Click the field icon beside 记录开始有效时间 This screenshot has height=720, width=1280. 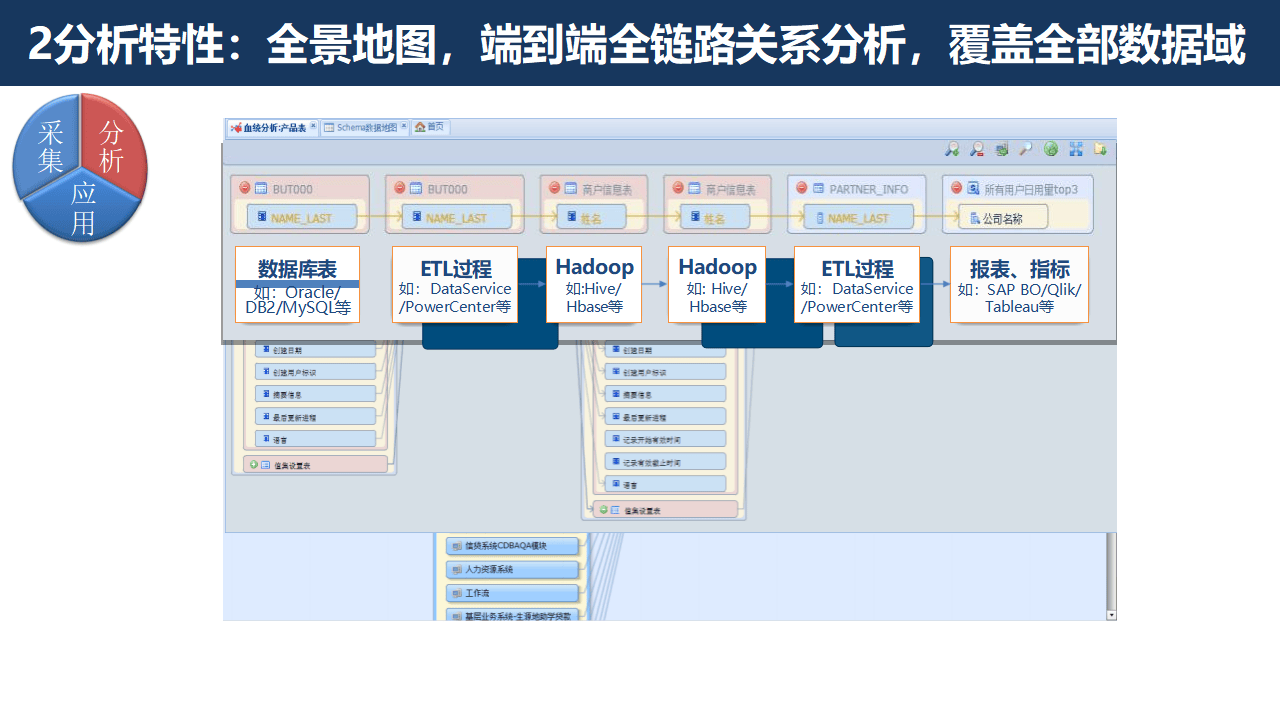pyautogui.click(x=615, y=439)
